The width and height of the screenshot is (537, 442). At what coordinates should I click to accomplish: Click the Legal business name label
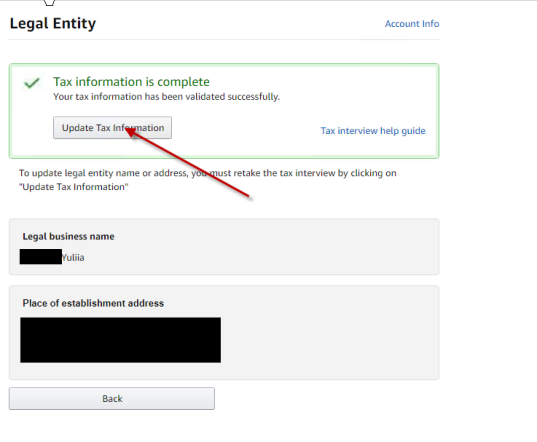(68, 237)
